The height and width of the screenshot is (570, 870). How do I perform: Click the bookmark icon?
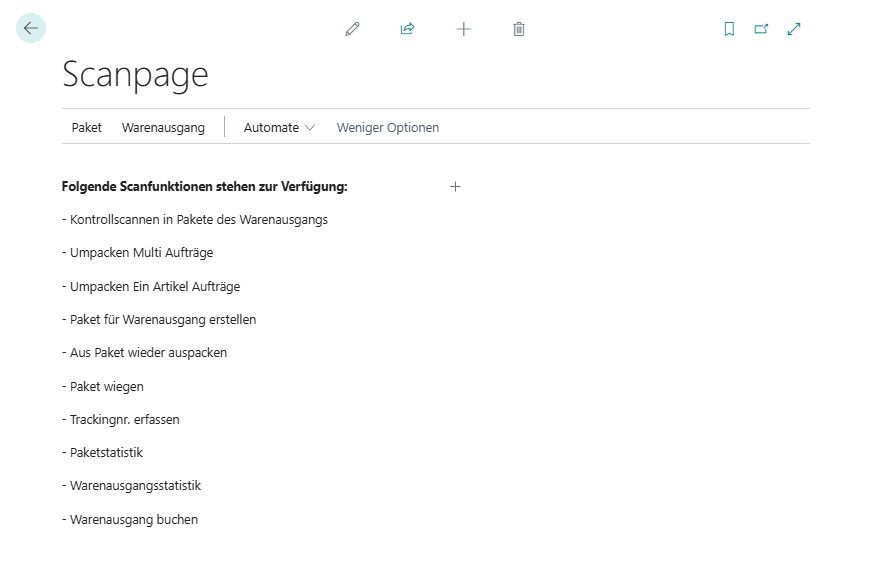click(729, 29)
